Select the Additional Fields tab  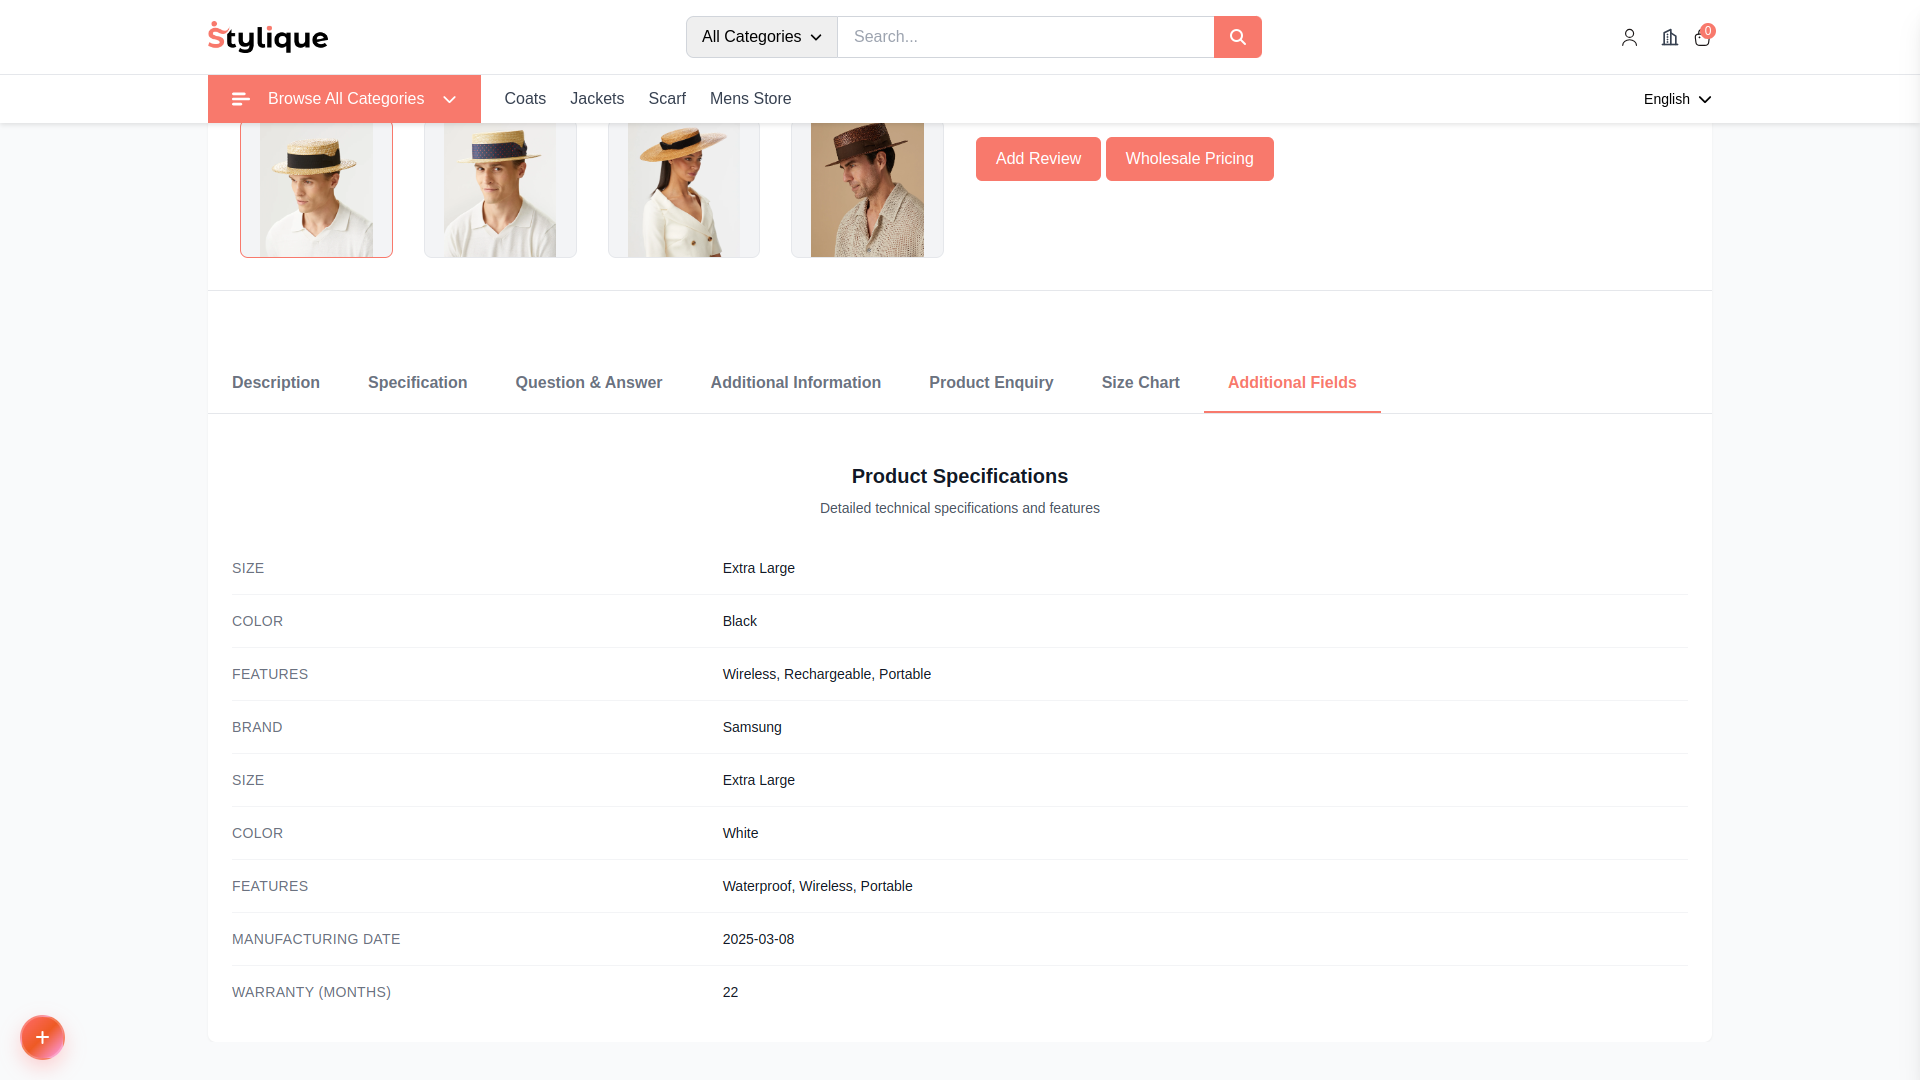pyautogui.click(x=1292, y=383)
